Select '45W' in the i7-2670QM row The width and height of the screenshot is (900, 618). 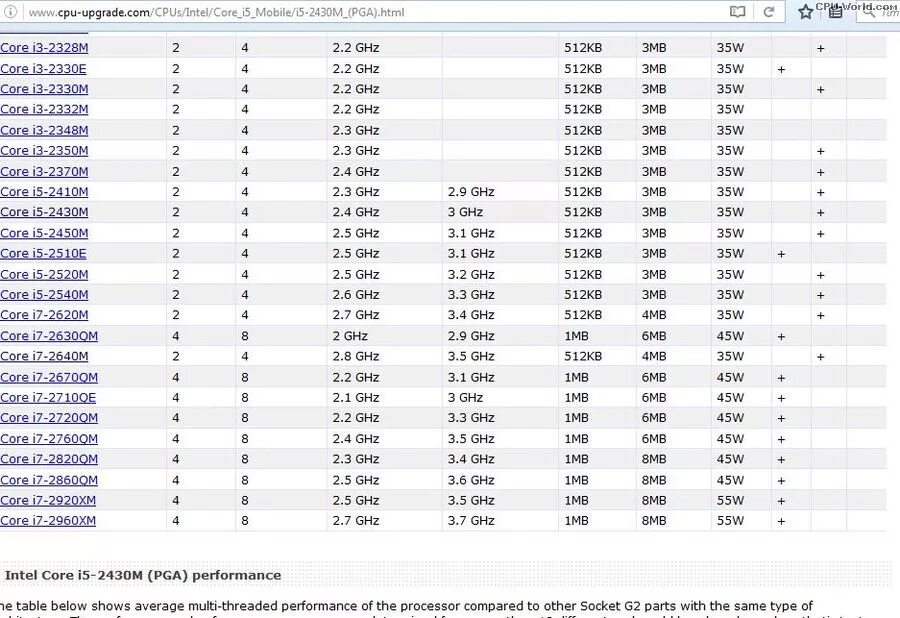click(x=730, y=377)
